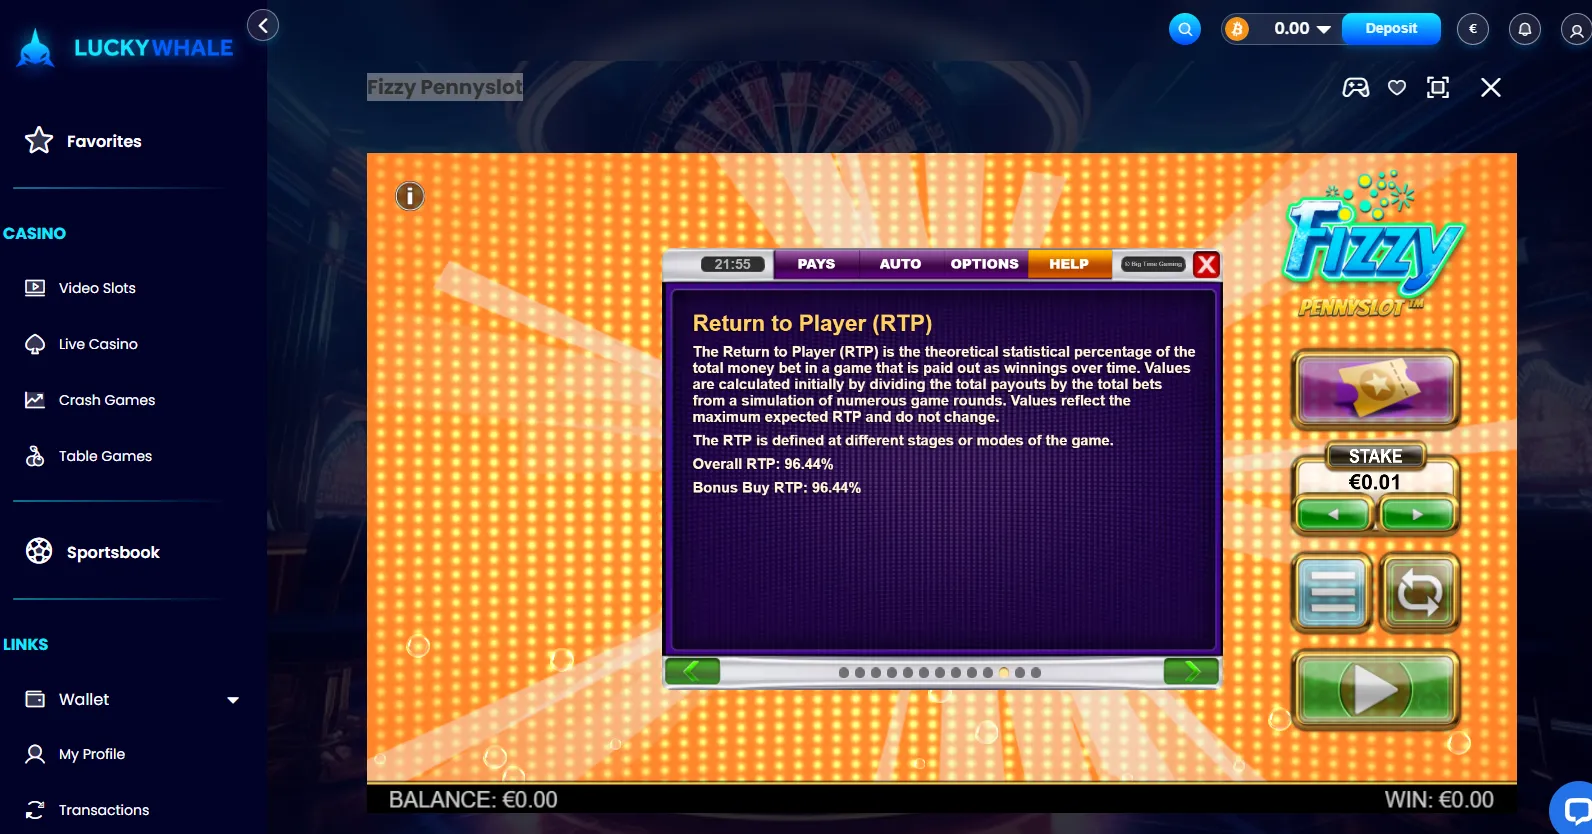Go to Live Casino
Viewport: 1592px width, 834px height.
(81, 344)
